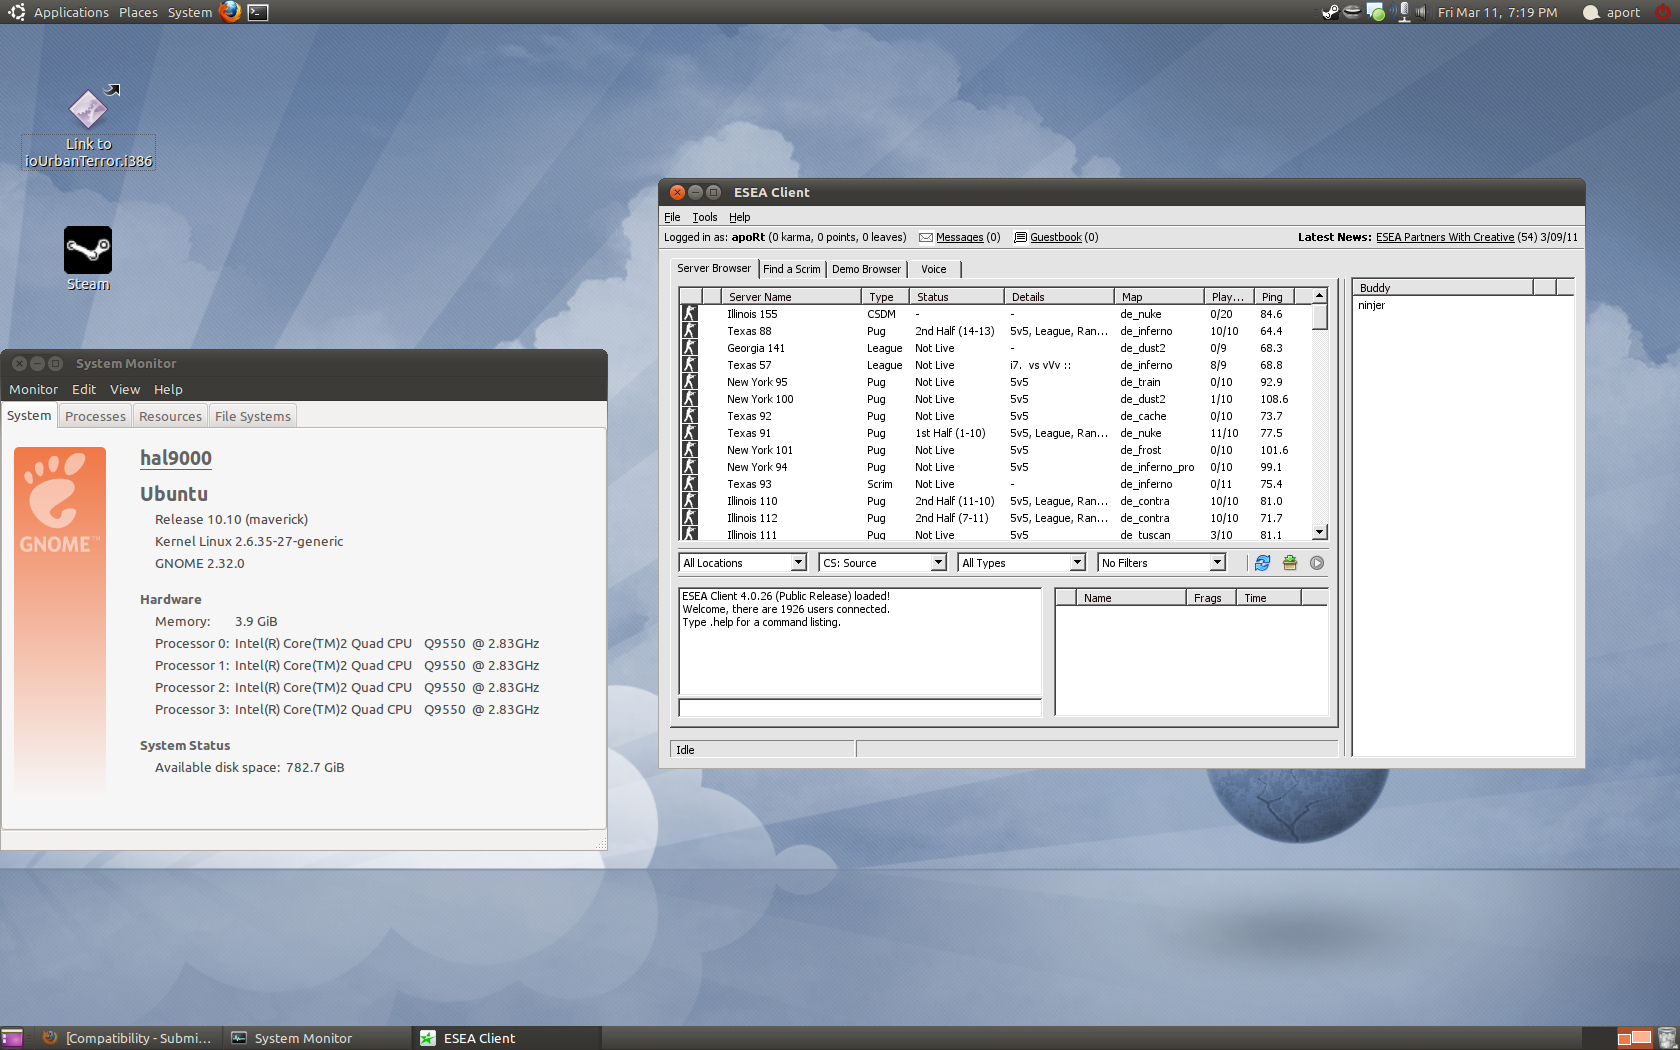The width and height of the screenshot is (1680, 1050).
Task: Open the File menu in ESEA Client
Action: [672, 217]
